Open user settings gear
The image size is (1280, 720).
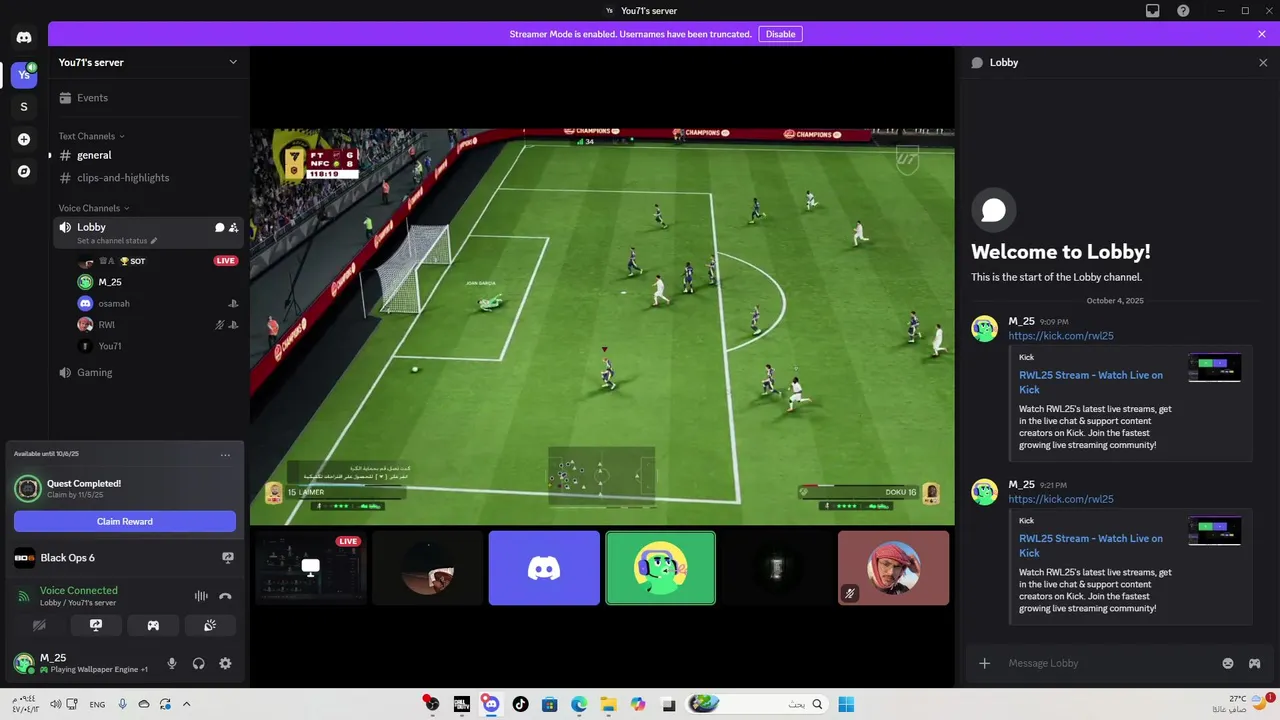click(225, 663)
